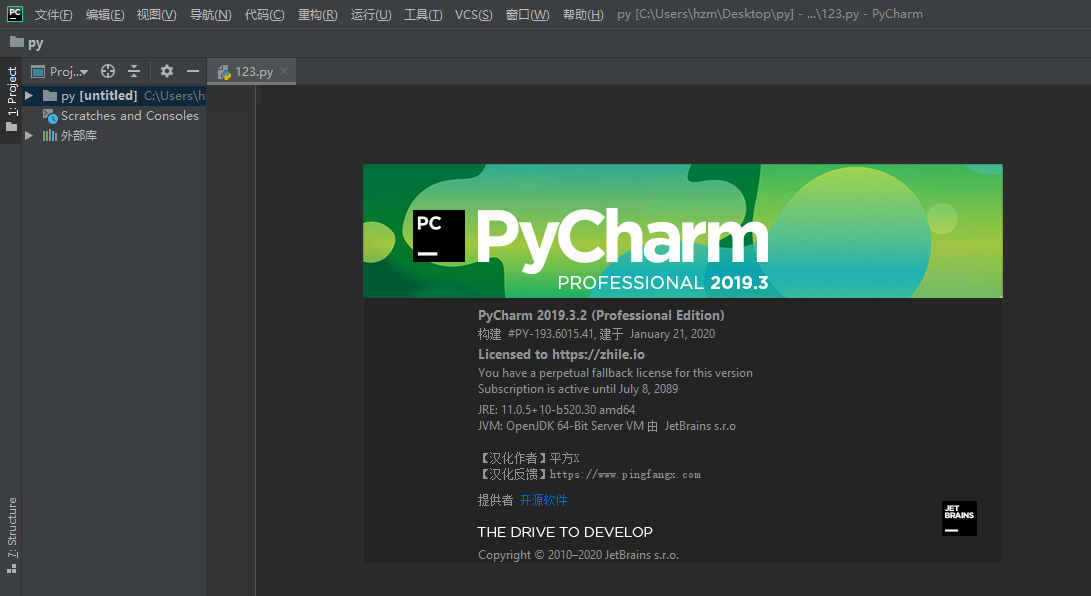Open the VCS(S) menu
The width and height of the screenshot is (1091, 596).
tap(473, 14)
